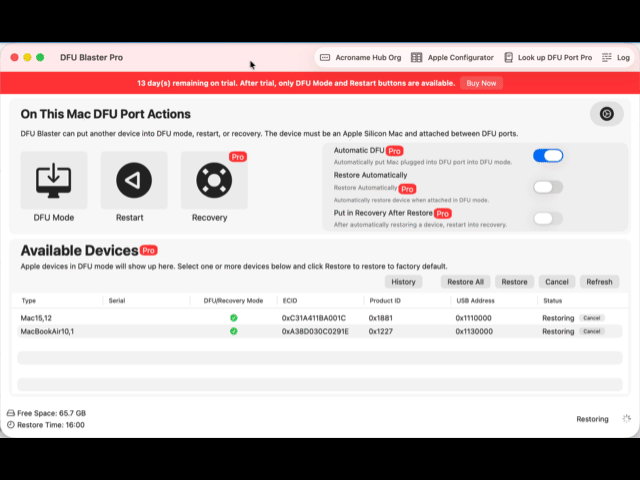Click the Restart triangle icon
Screen dimensions: 640x480
(x=134, y=181)
